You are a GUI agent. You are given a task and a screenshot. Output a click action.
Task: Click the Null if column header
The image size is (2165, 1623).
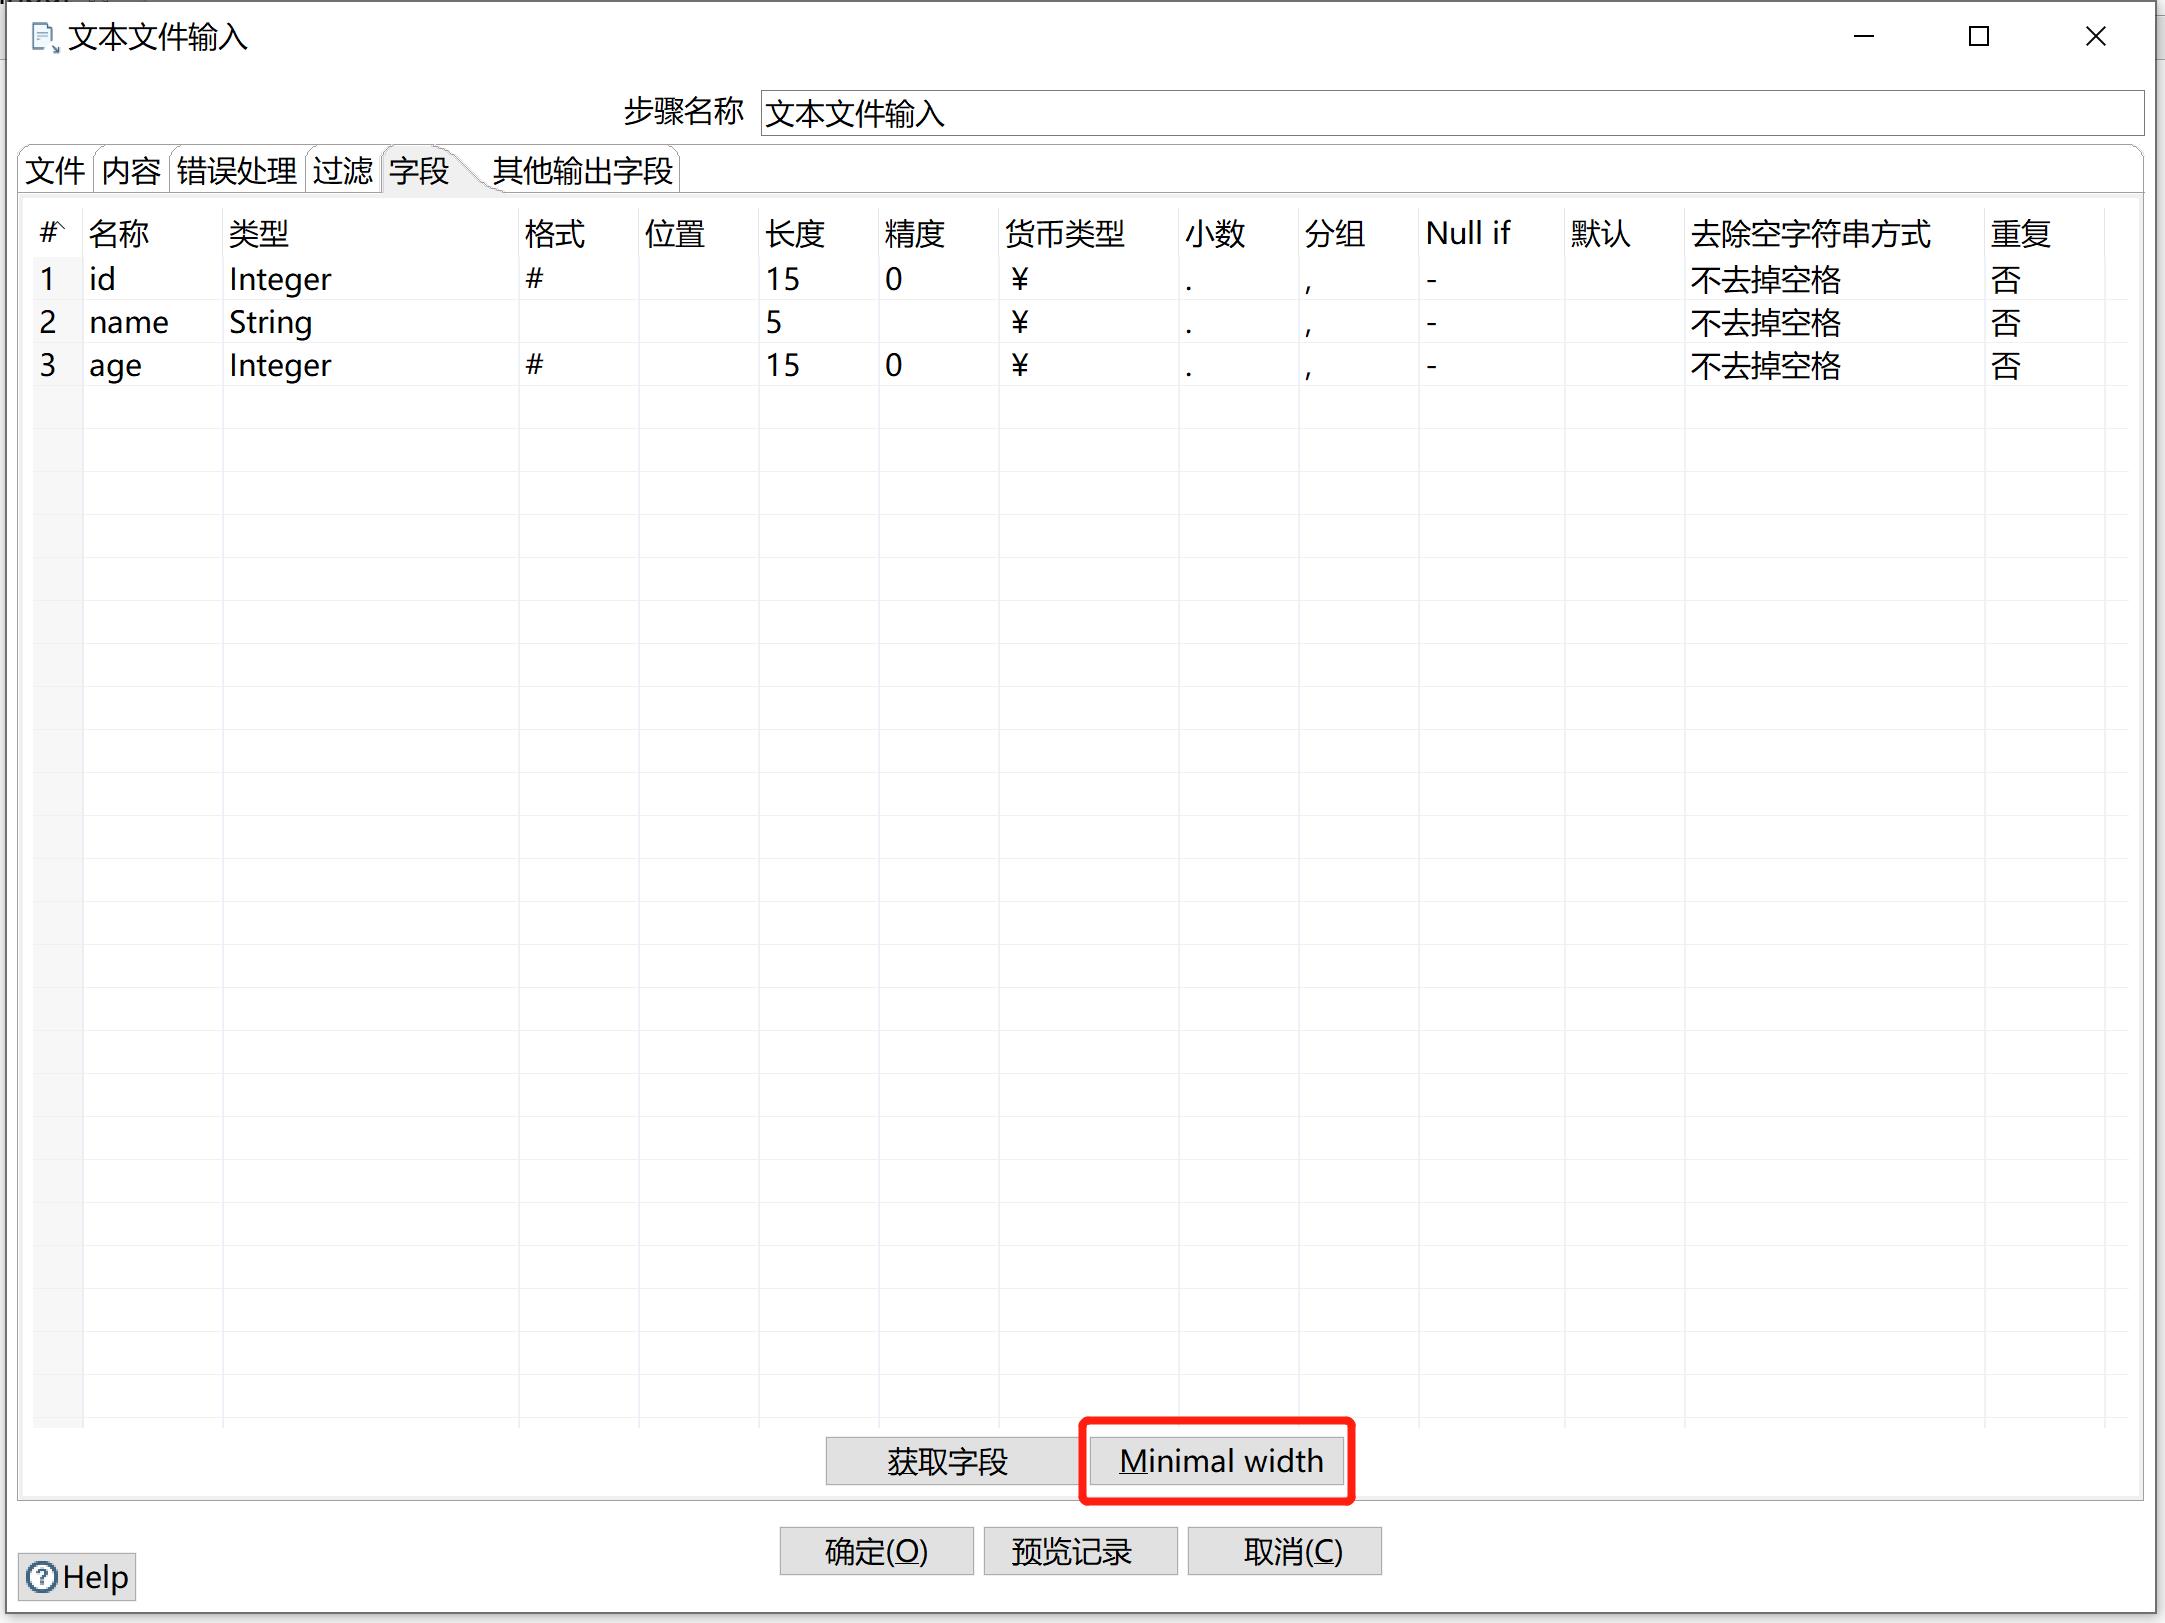coord(1492,233)
